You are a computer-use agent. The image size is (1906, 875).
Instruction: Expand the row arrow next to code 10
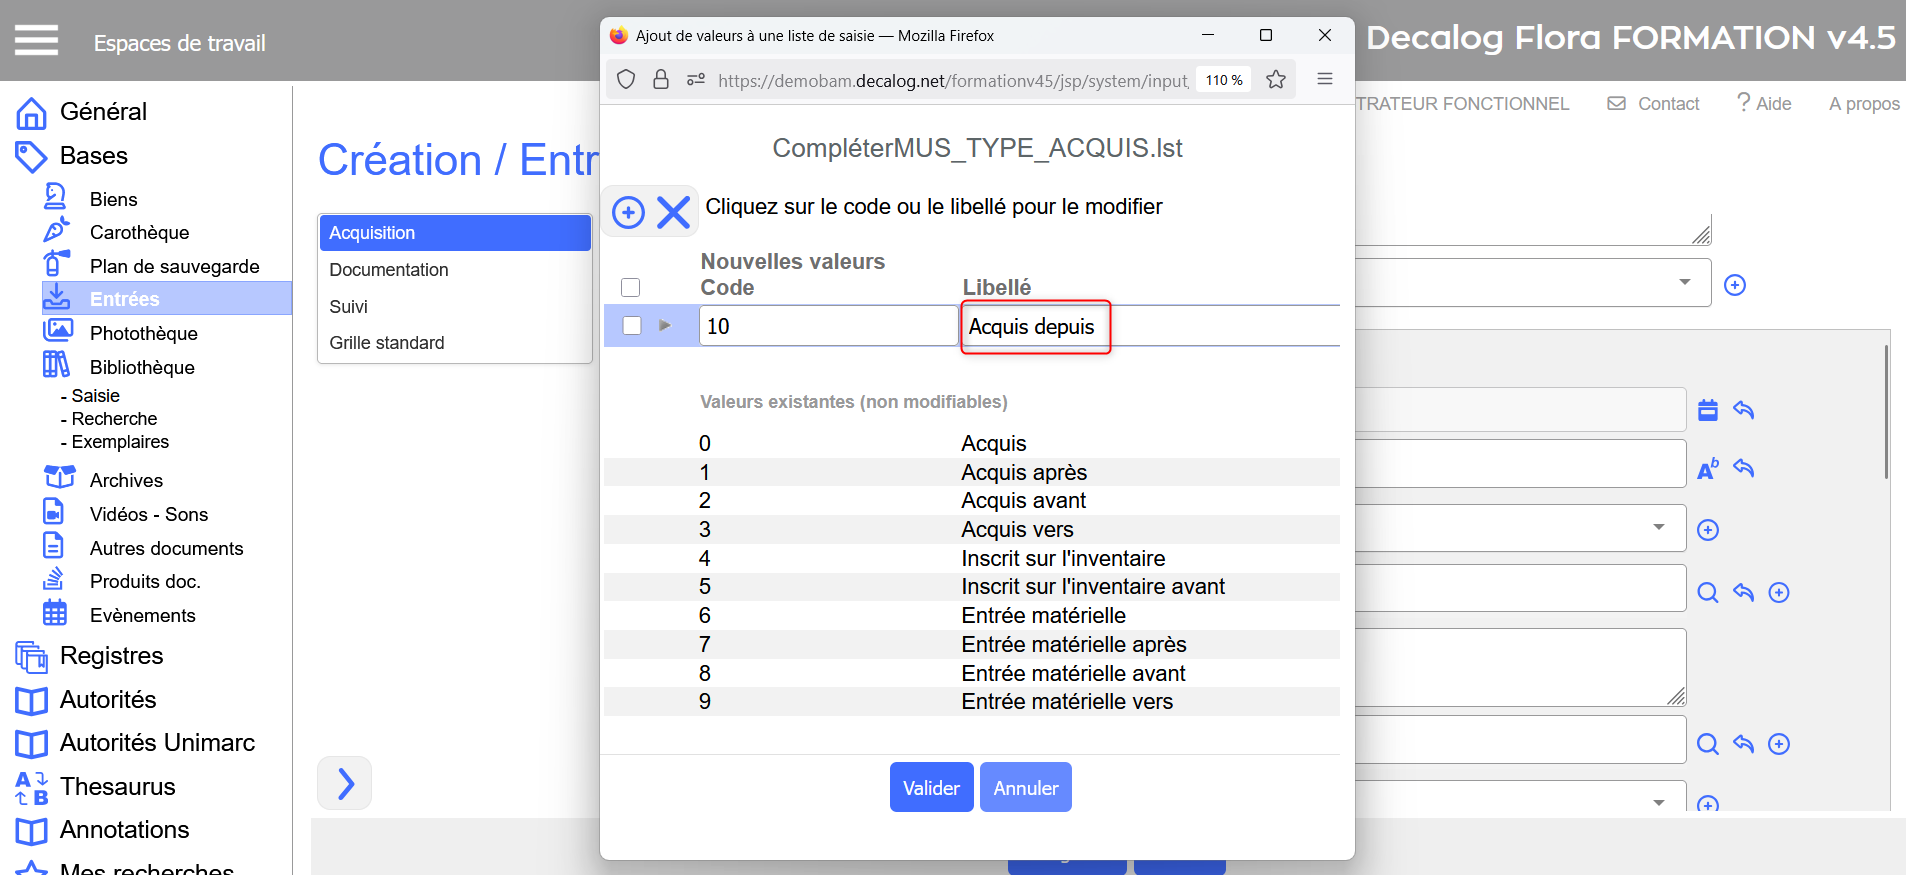click(x=665, y=326)
